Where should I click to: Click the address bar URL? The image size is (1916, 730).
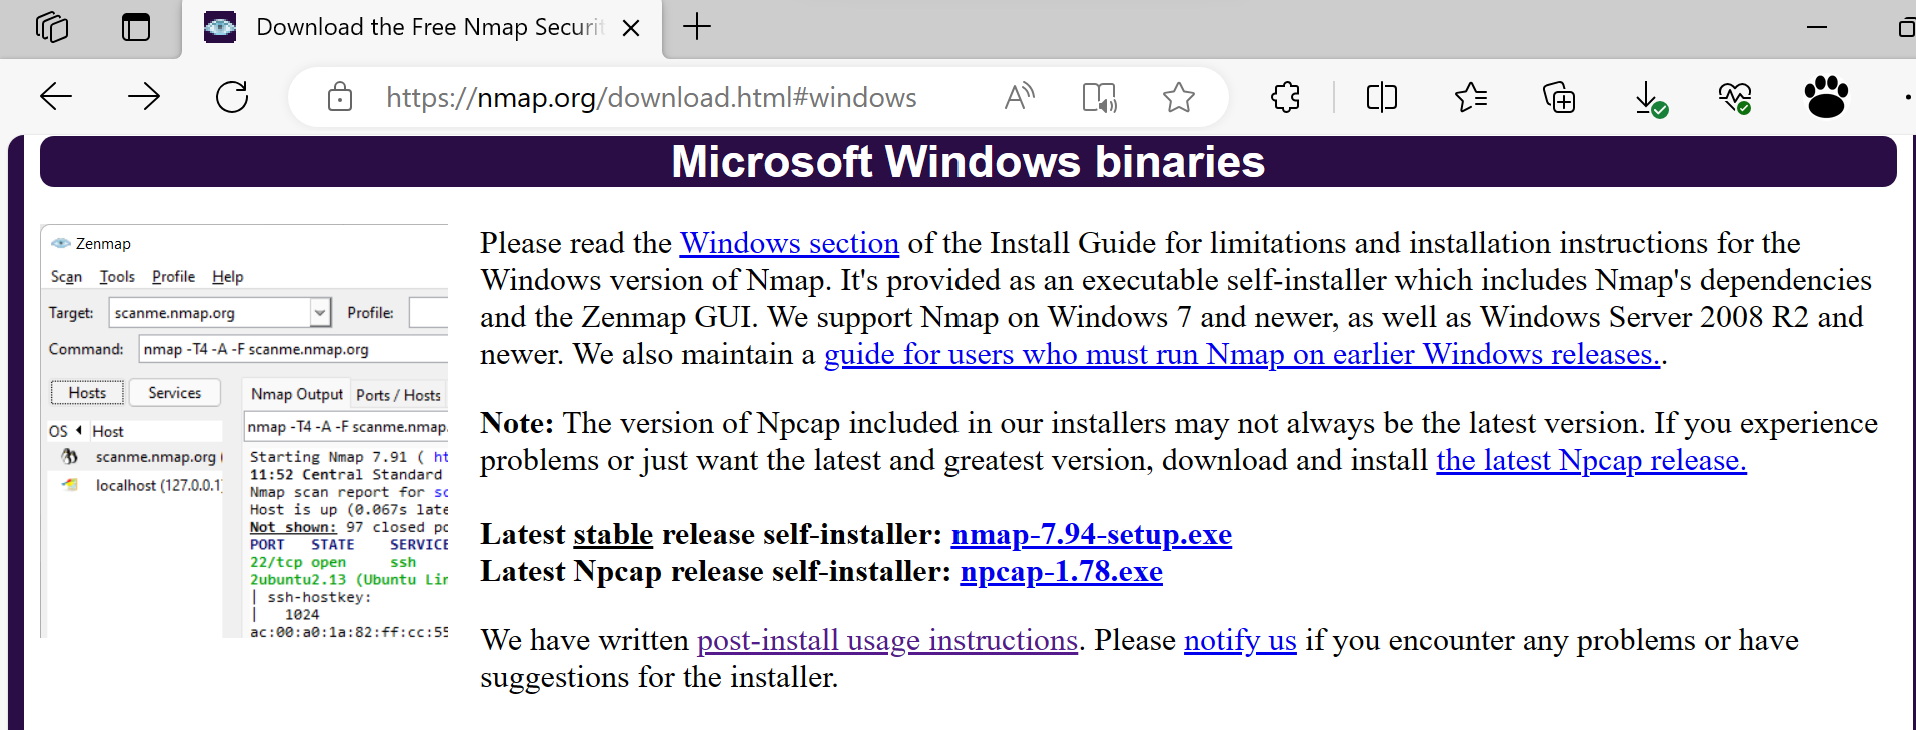click(650, 97)
